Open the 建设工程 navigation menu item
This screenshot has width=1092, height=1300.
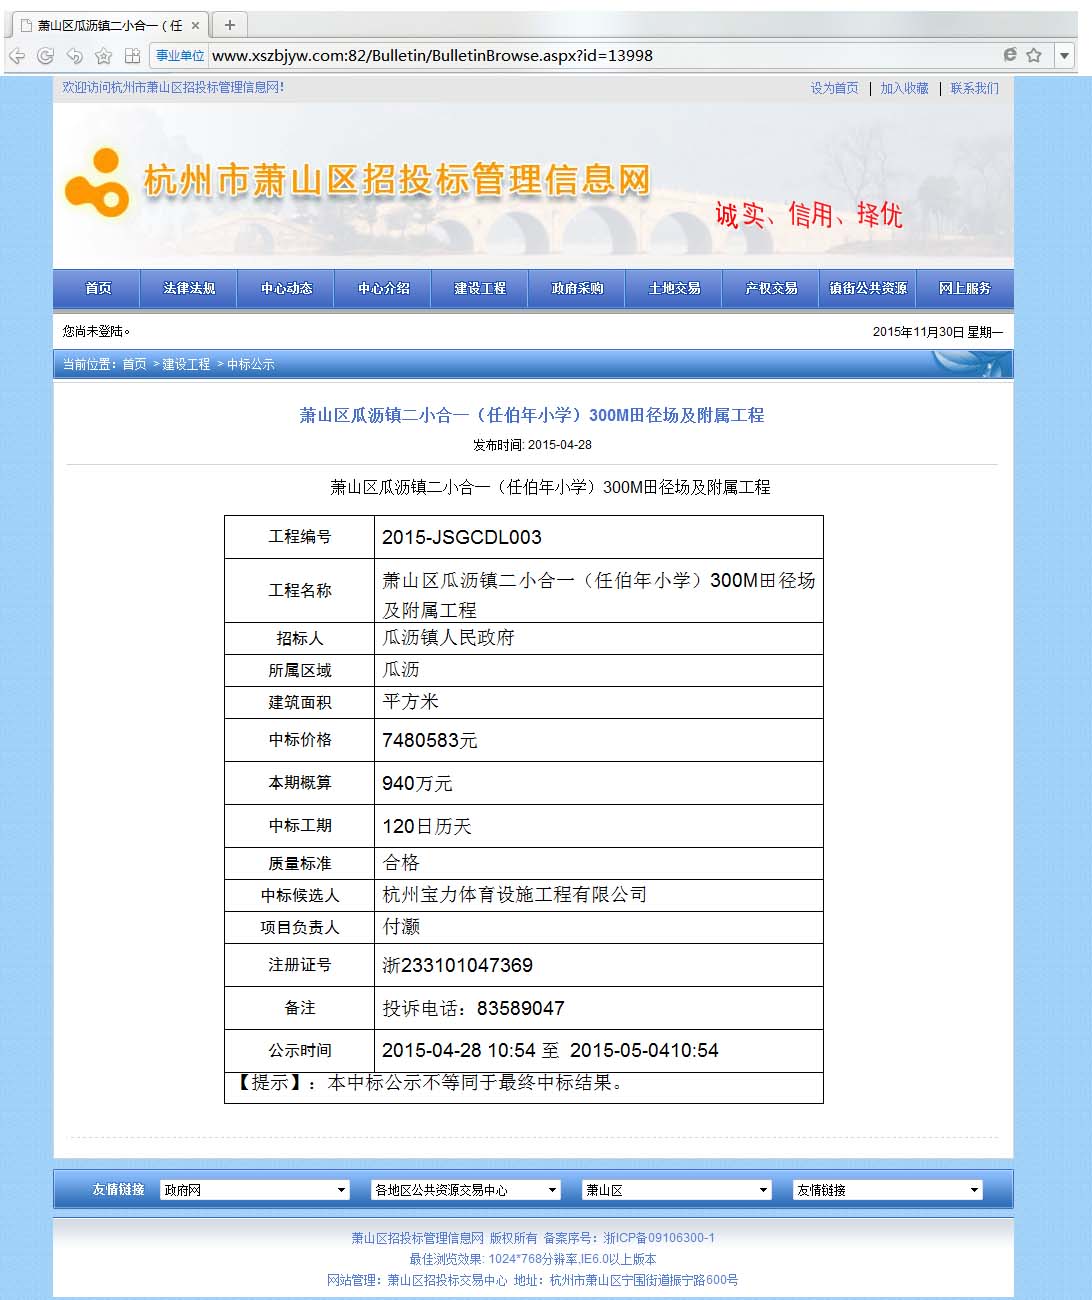click(480, 288)
